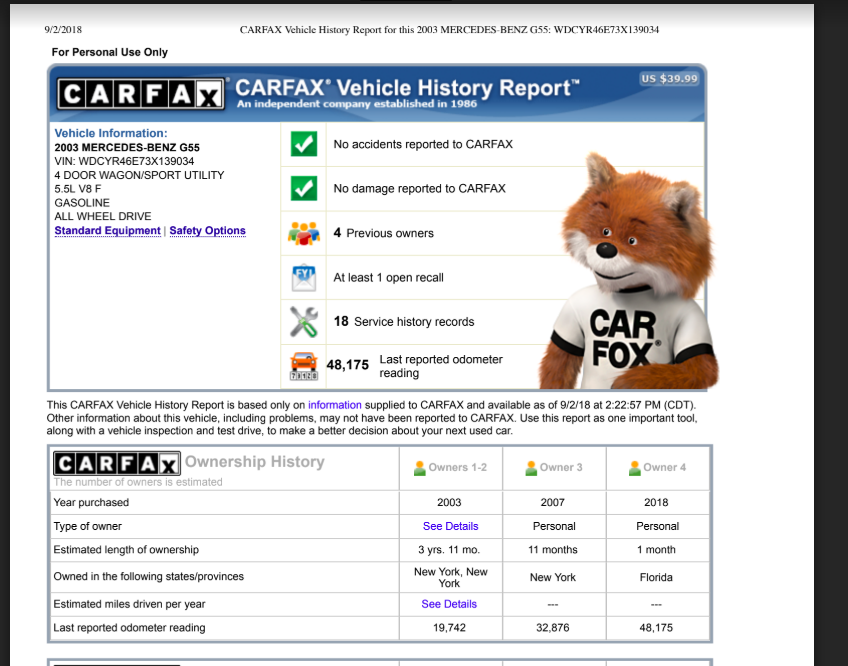Image resolution: width=848 pixels, height=666 pixels.
Task: Click the 'New York, New York' states cell
Action: click(450, 577)
